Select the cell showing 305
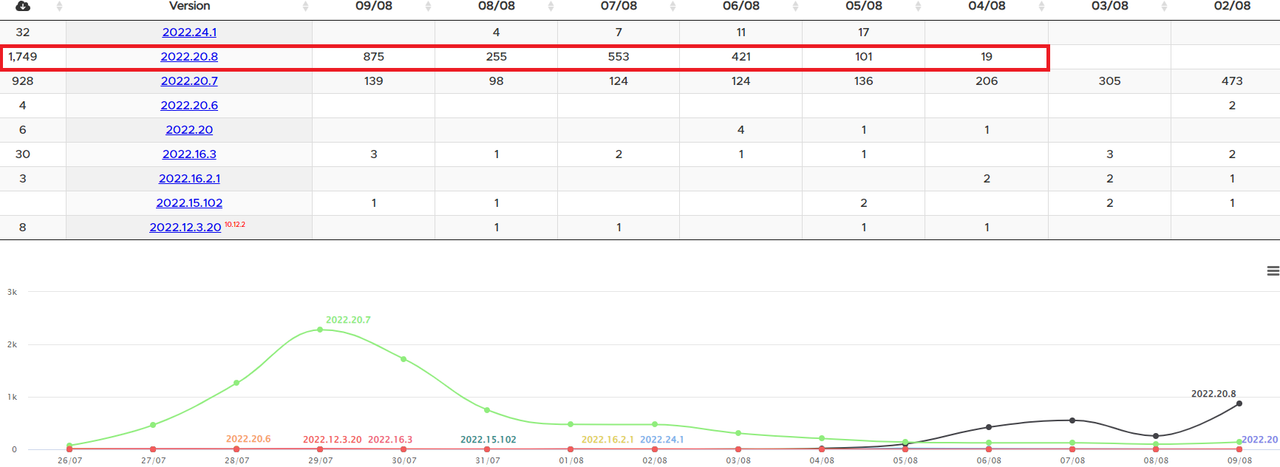 tap(1109, 81)
